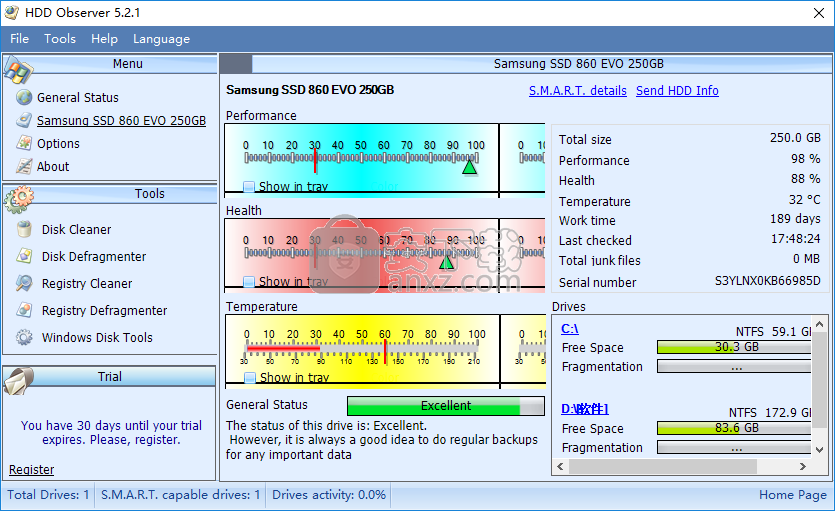Click the drives list scroll down arrow
Viewport: 835px width, 511px height.
(820, 450)
